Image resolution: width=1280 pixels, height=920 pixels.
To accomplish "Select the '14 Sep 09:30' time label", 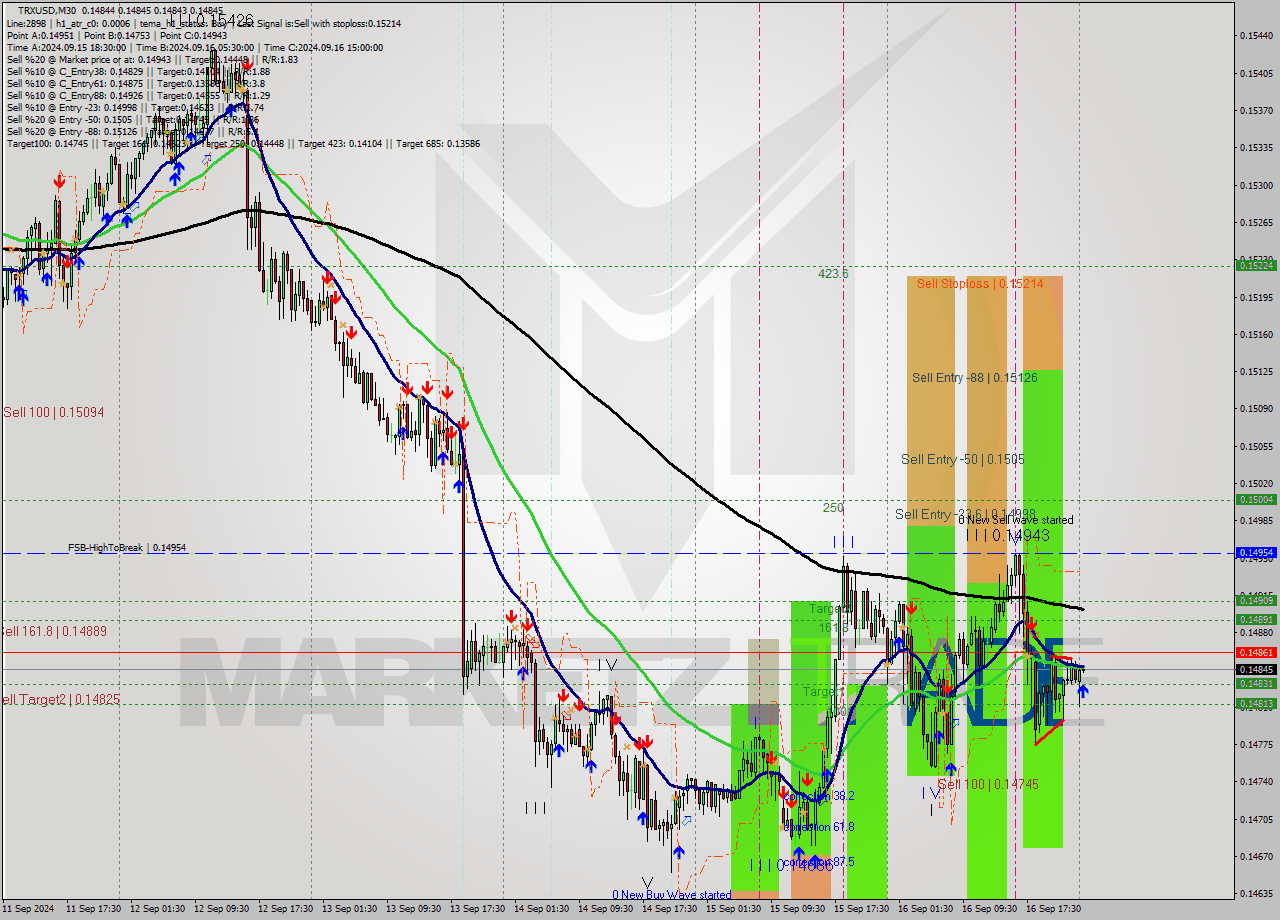I will 605,909.
